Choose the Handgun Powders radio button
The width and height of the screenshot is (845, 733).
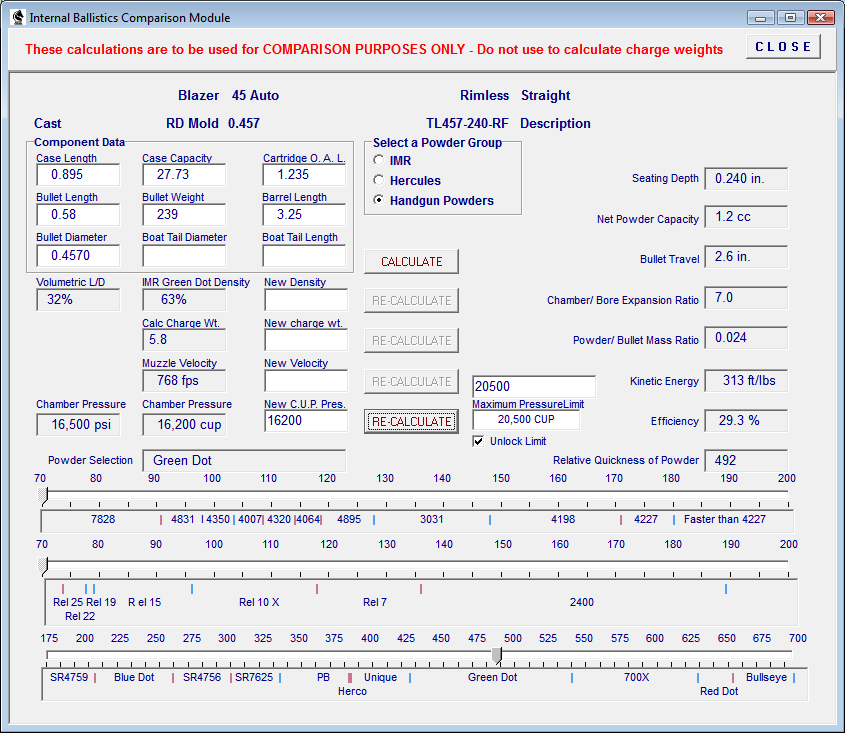[379, 200]
